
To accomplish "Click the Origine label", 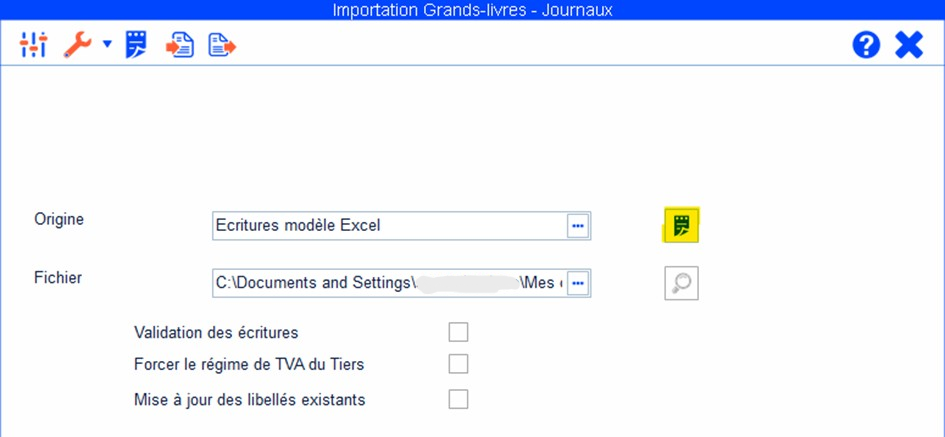I will pos(59,220).
